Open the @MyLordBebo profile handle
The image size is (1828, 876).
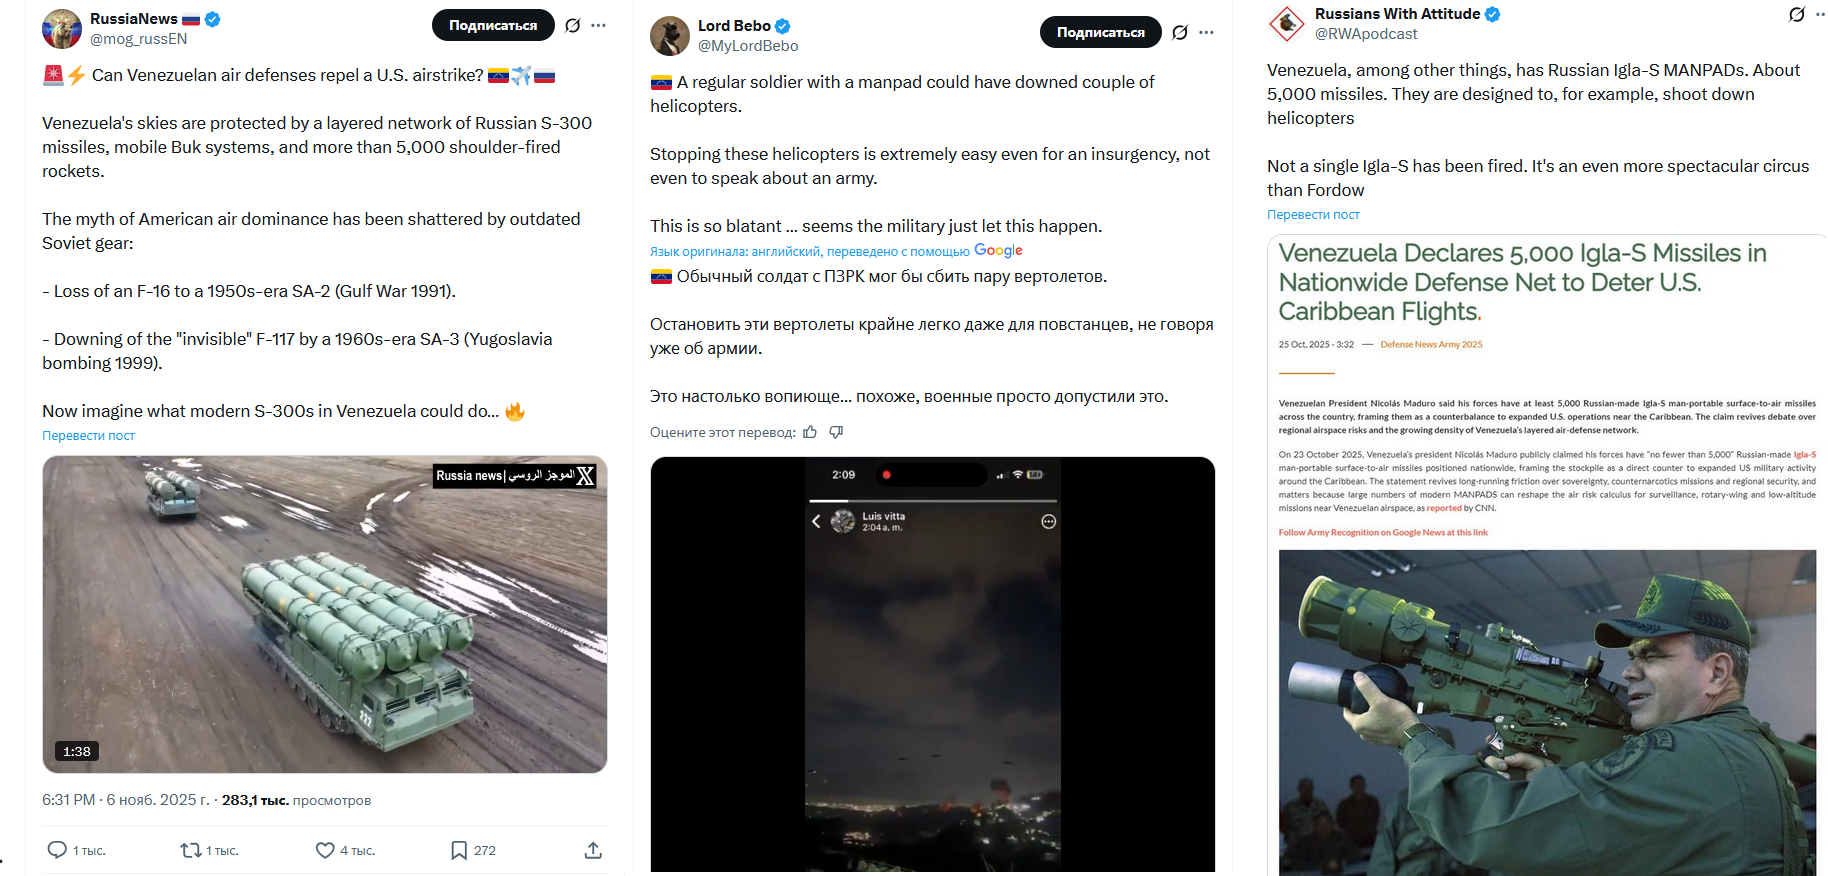(x=748, y=46)
